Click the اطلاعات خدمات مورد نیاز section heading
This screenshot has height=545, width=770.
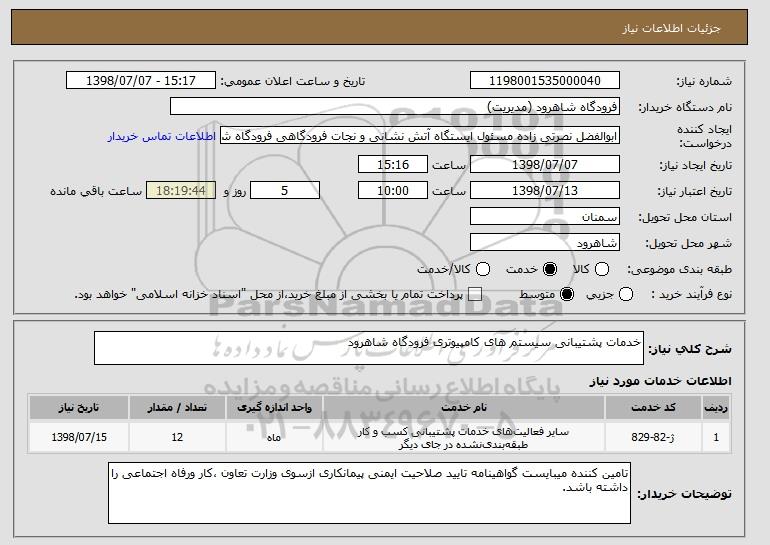click(x=660, y=381)
